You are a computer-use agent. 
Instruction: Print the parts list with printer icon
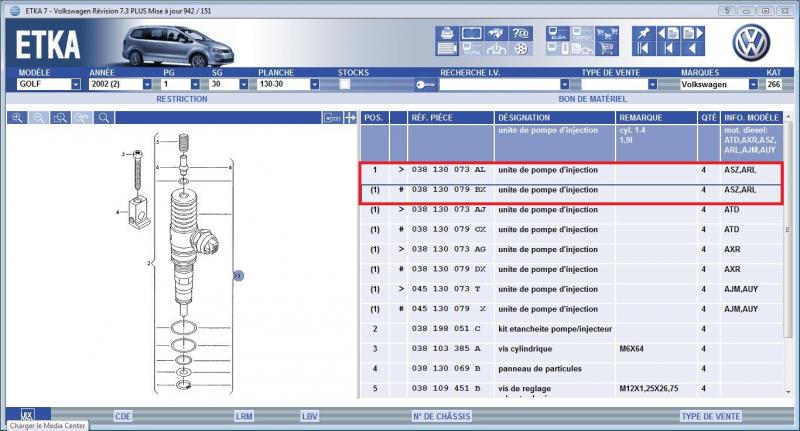pyautogui.click(x=447, y=34)
